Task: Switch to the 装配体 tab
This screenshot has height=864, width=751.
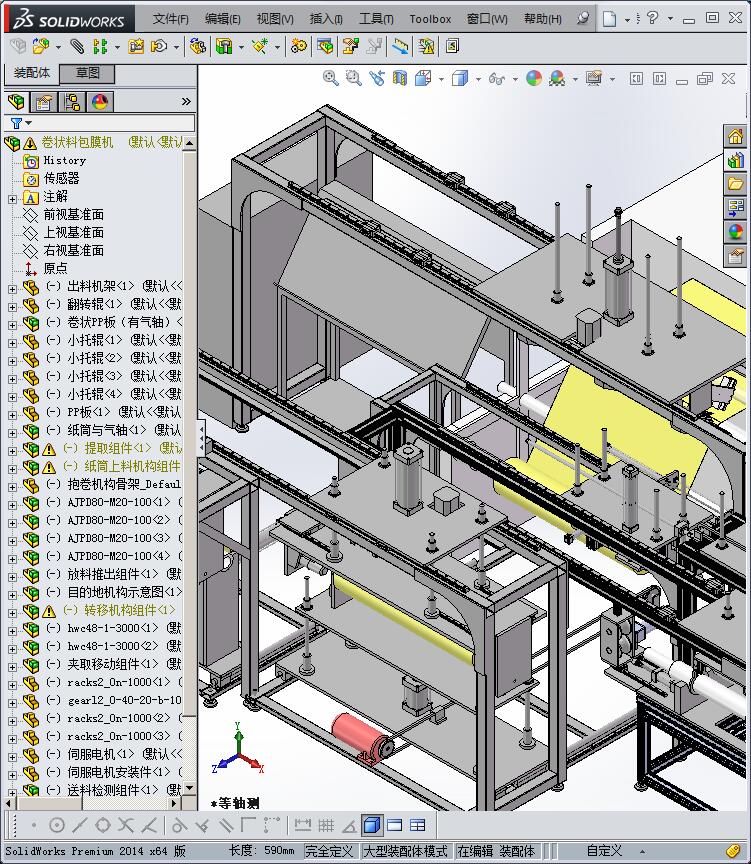Action: point(31,73)
